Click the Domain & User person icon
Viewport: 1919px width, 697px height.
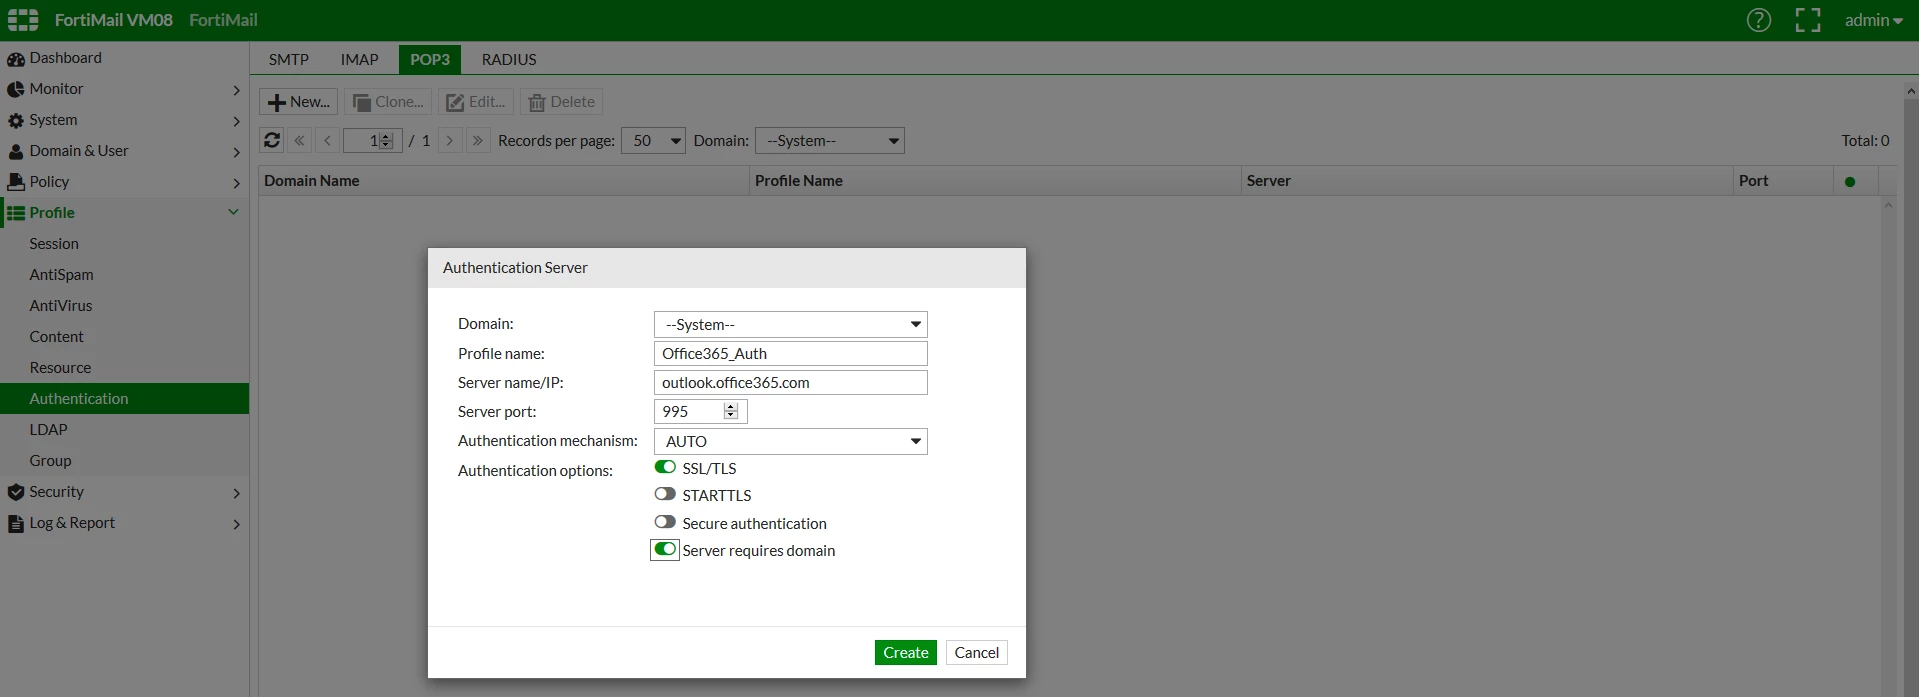15,151
